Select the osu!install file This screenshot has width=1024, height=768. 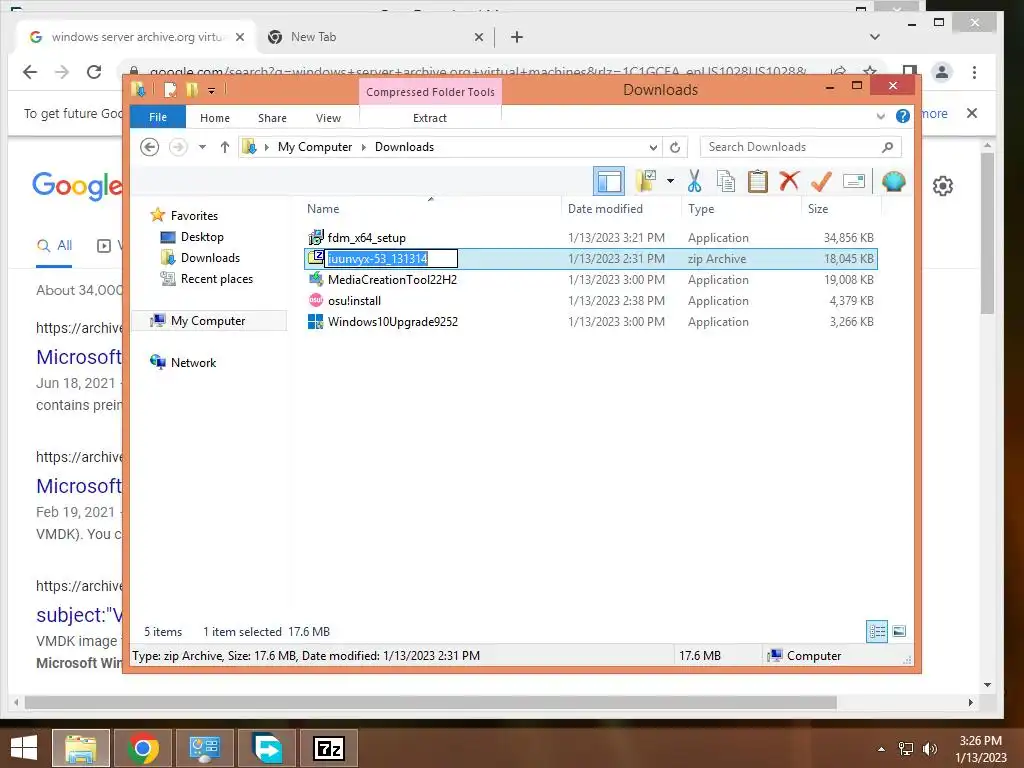[x=354, y=300]
